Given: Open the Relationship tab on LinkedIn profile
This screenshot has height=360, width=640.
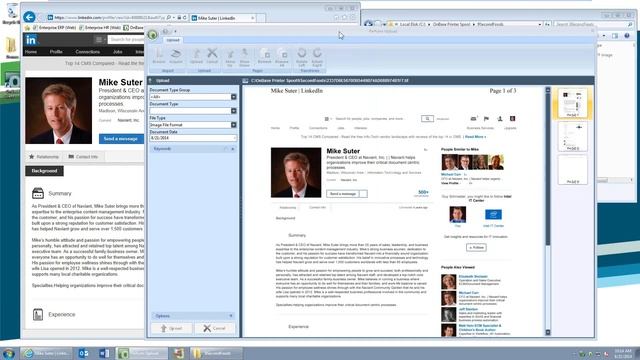Looking at the screenshot, I should tap(44, 157).
